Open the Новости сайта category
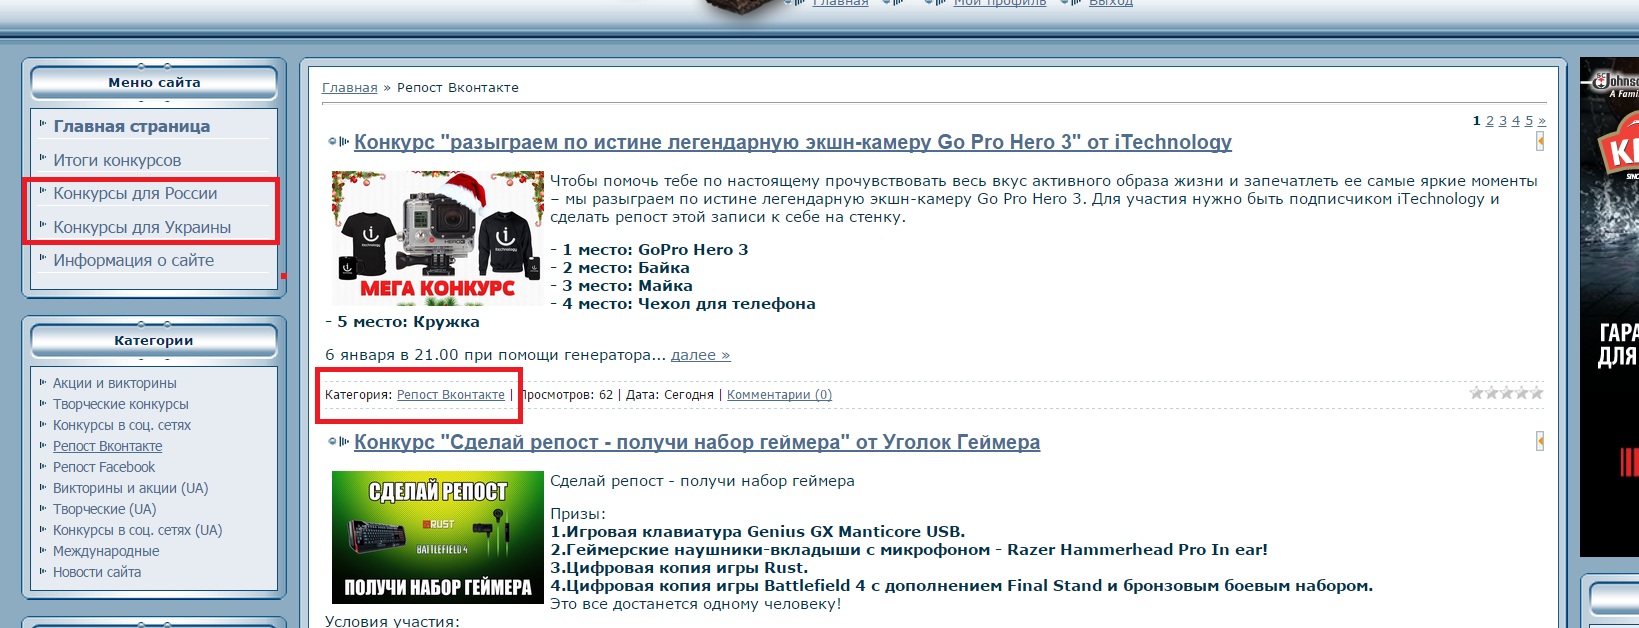1639x628 pixels. (97, 572)
